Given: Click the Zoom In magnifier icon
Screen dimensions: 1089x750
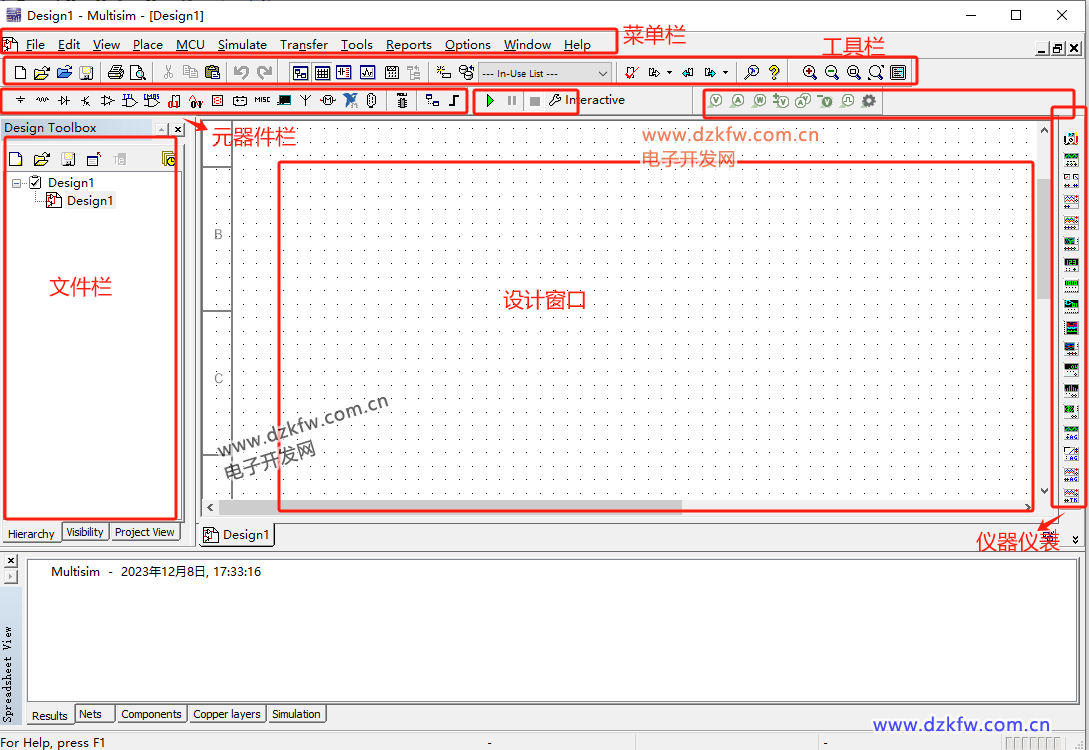Looking at the screenshot, I should [809, 73].
